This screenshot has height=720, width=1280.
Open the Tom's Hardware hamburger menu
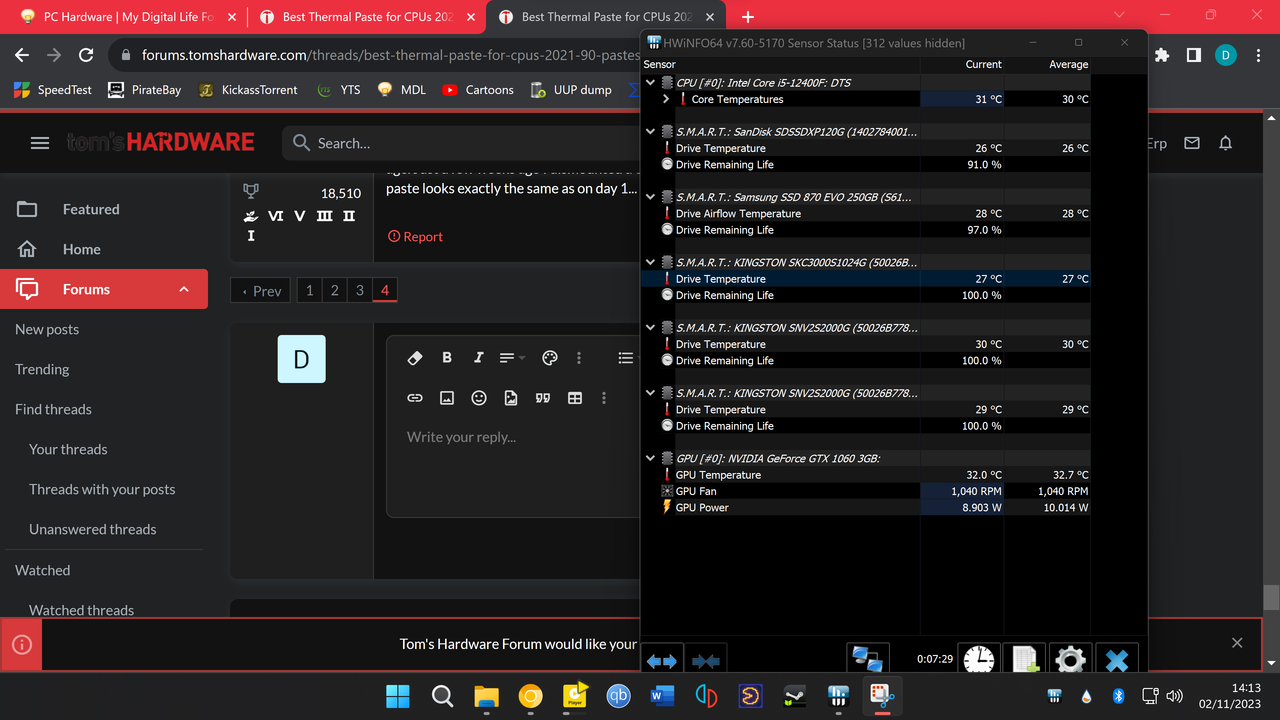point(40,143)
